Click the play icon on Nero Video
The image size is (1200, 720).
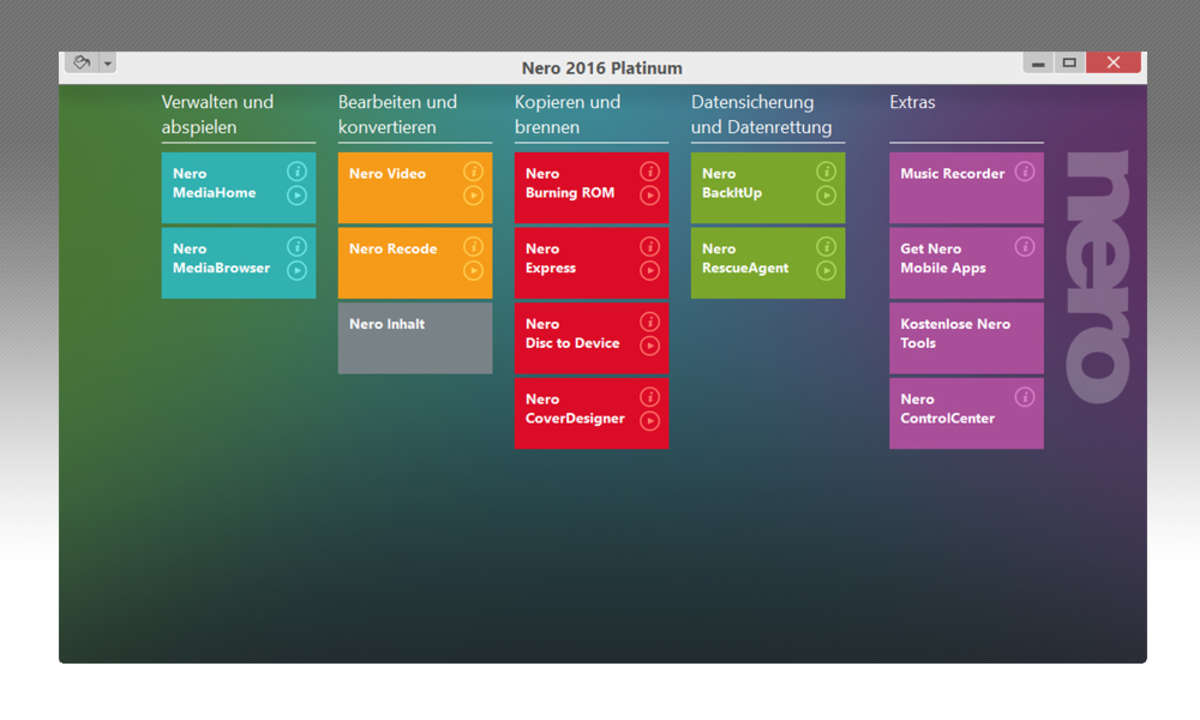(473, 195)
